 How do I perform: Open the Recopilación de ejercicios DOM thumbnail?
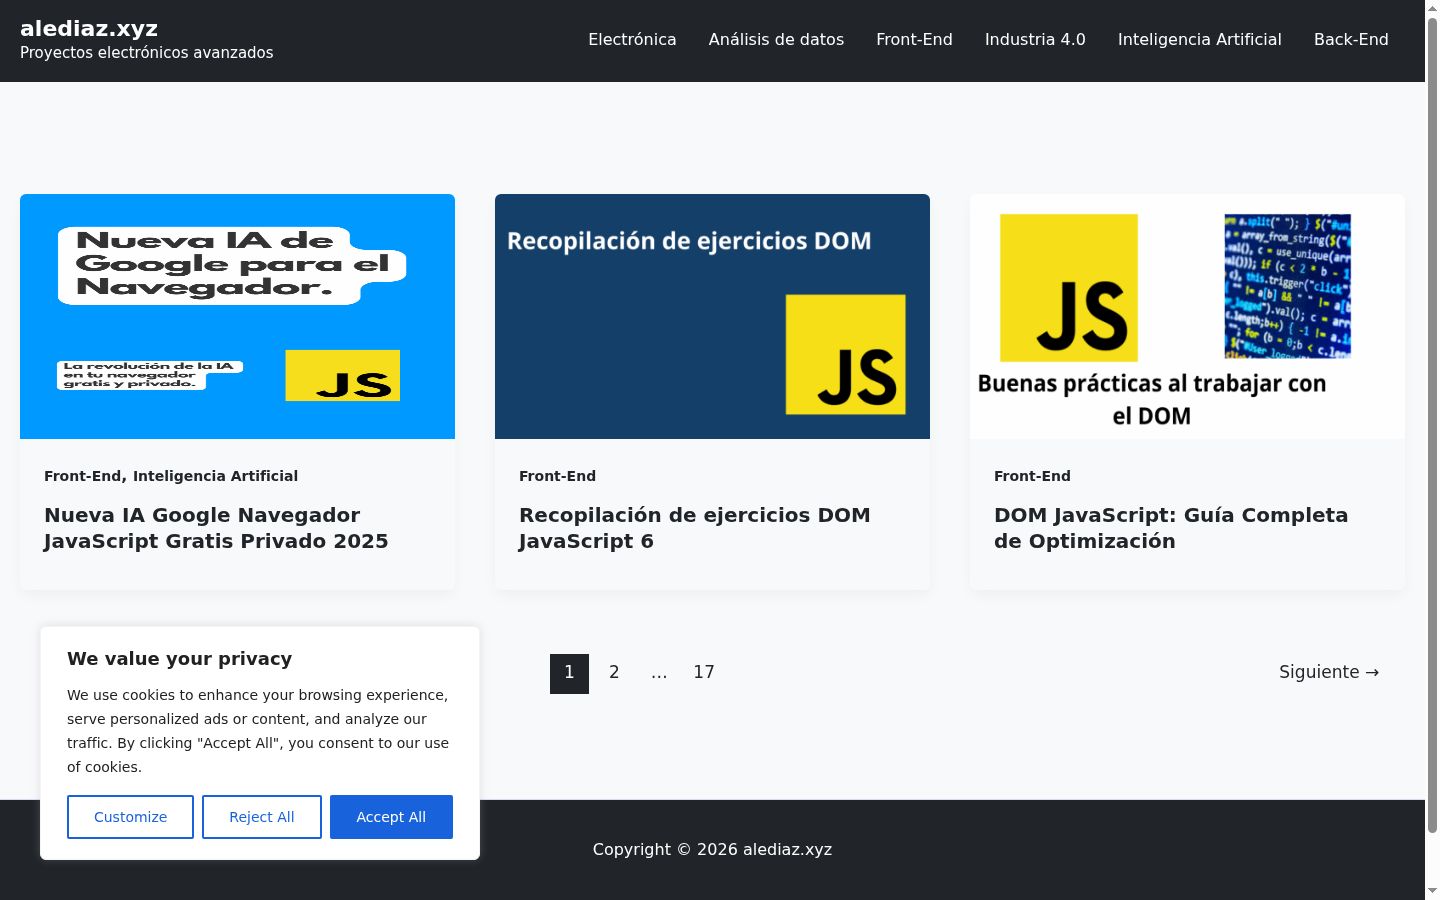(x=712, y=316)
